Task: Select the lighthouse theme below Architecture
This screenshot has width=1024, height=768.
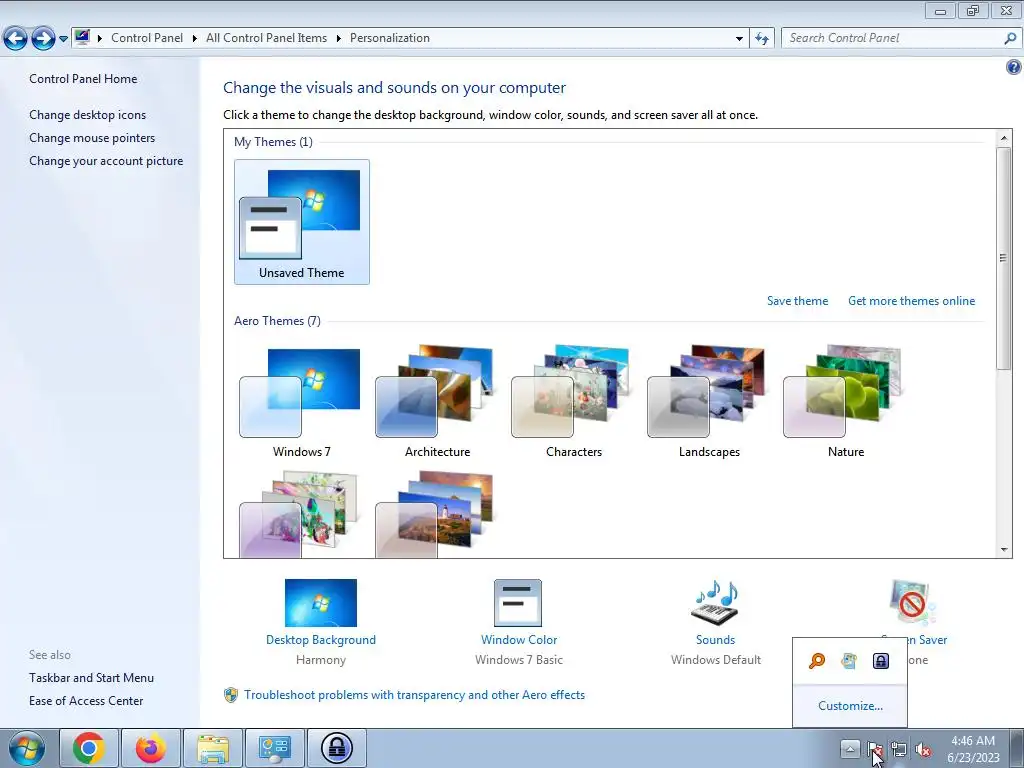Action: click(x=437, y=515)
